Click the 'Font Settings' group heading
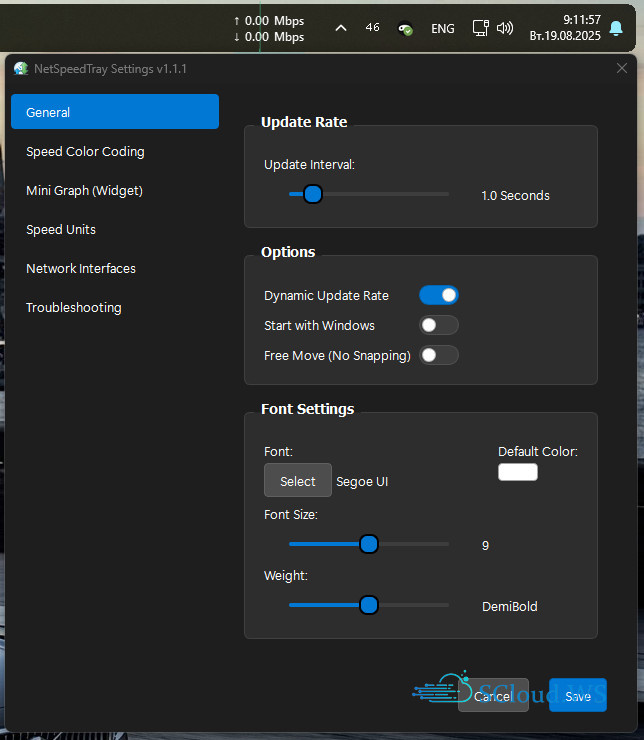 308,409
